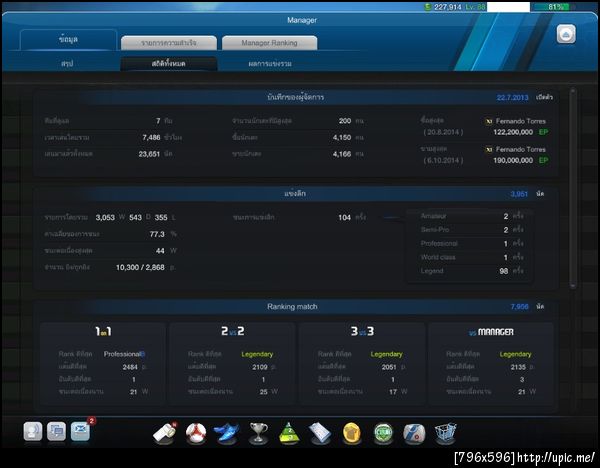
Task: Open the ผลการแข่งรวม sub-tab
Action: coord(270,64)
